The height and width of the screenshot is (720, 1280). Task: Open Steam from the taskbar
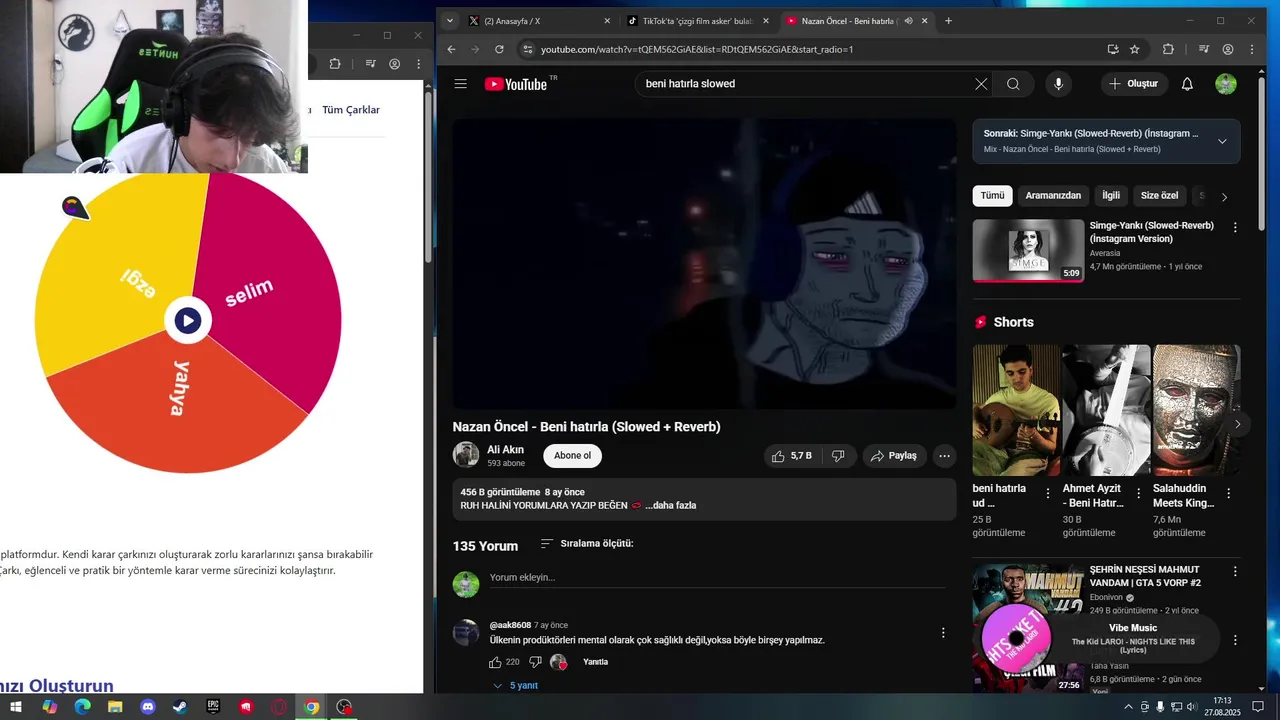coord(179,707)
